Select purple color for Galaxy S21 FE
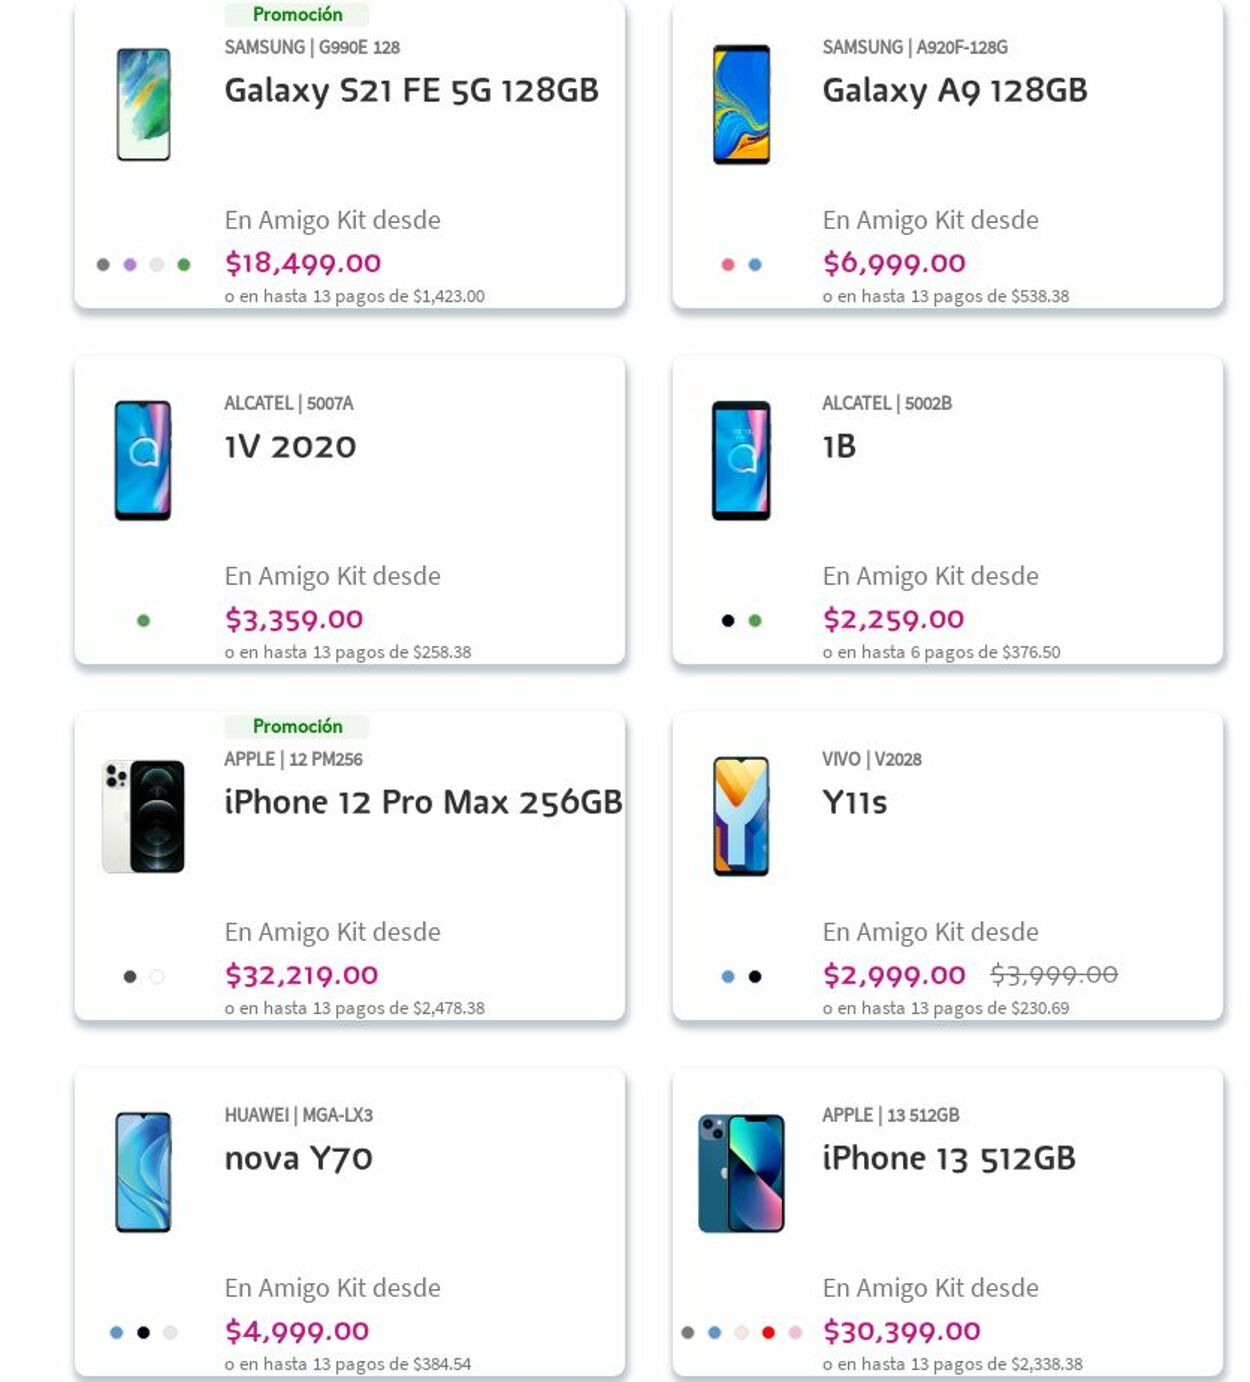1250x1382 pixels. pyautogui.click(x=130, y=265)
